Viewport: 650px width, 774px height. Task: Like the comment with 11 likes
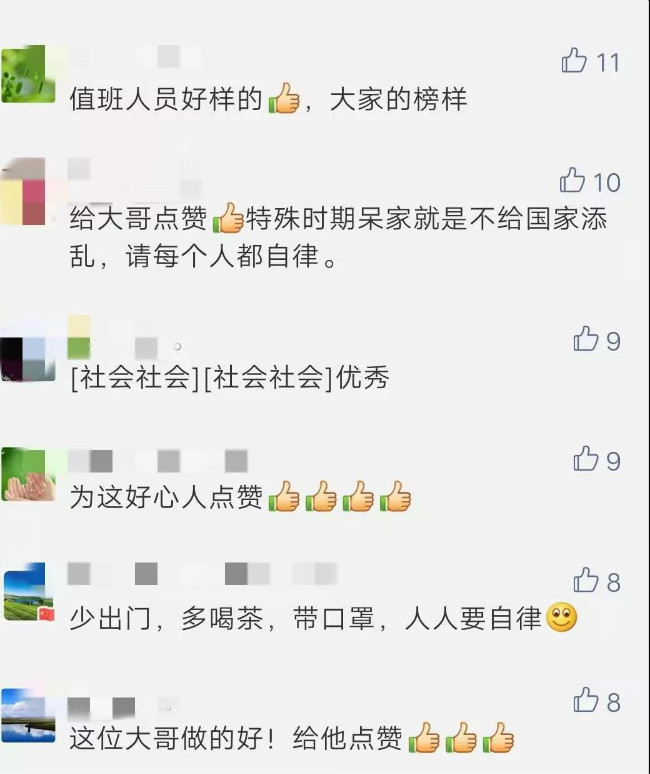pos(574,61)
